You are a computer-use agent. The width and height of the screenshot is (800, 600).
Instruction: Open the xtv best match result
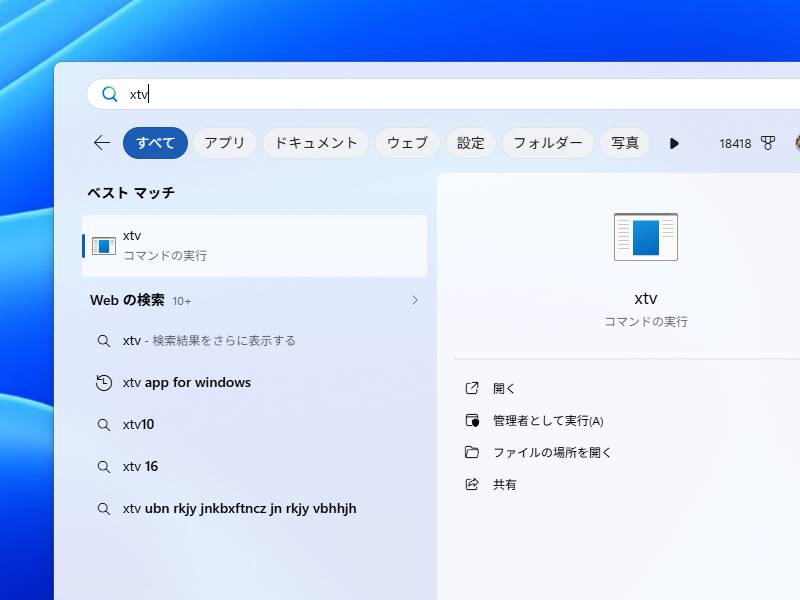(x=255, y=246)
